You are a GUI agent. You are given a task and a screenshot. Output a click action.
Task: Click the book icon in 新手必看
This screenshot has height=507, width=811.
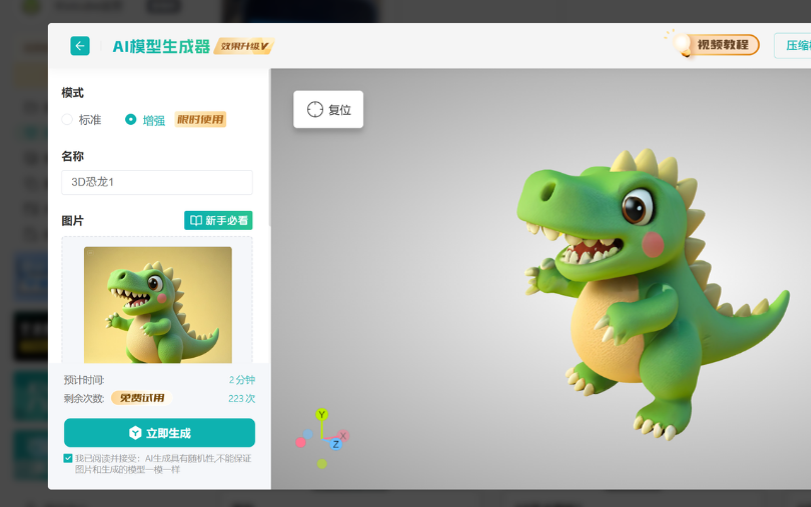[x=196, y=220]
